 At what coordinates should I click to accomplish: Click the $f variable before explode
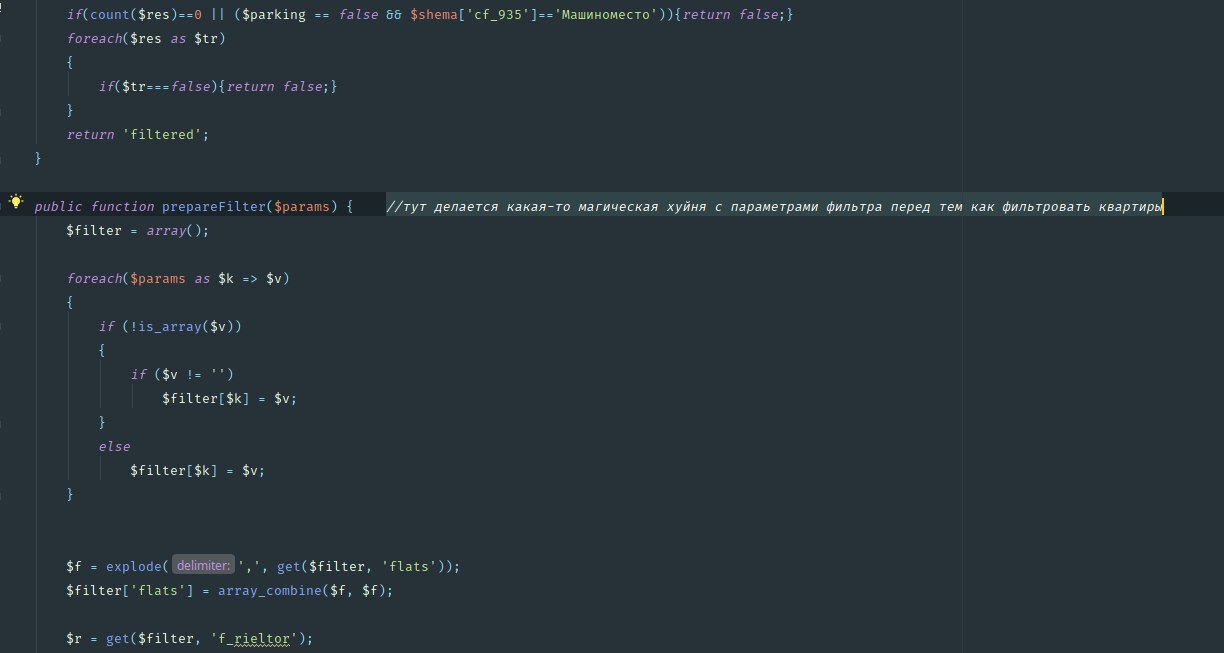pos(75,566)
